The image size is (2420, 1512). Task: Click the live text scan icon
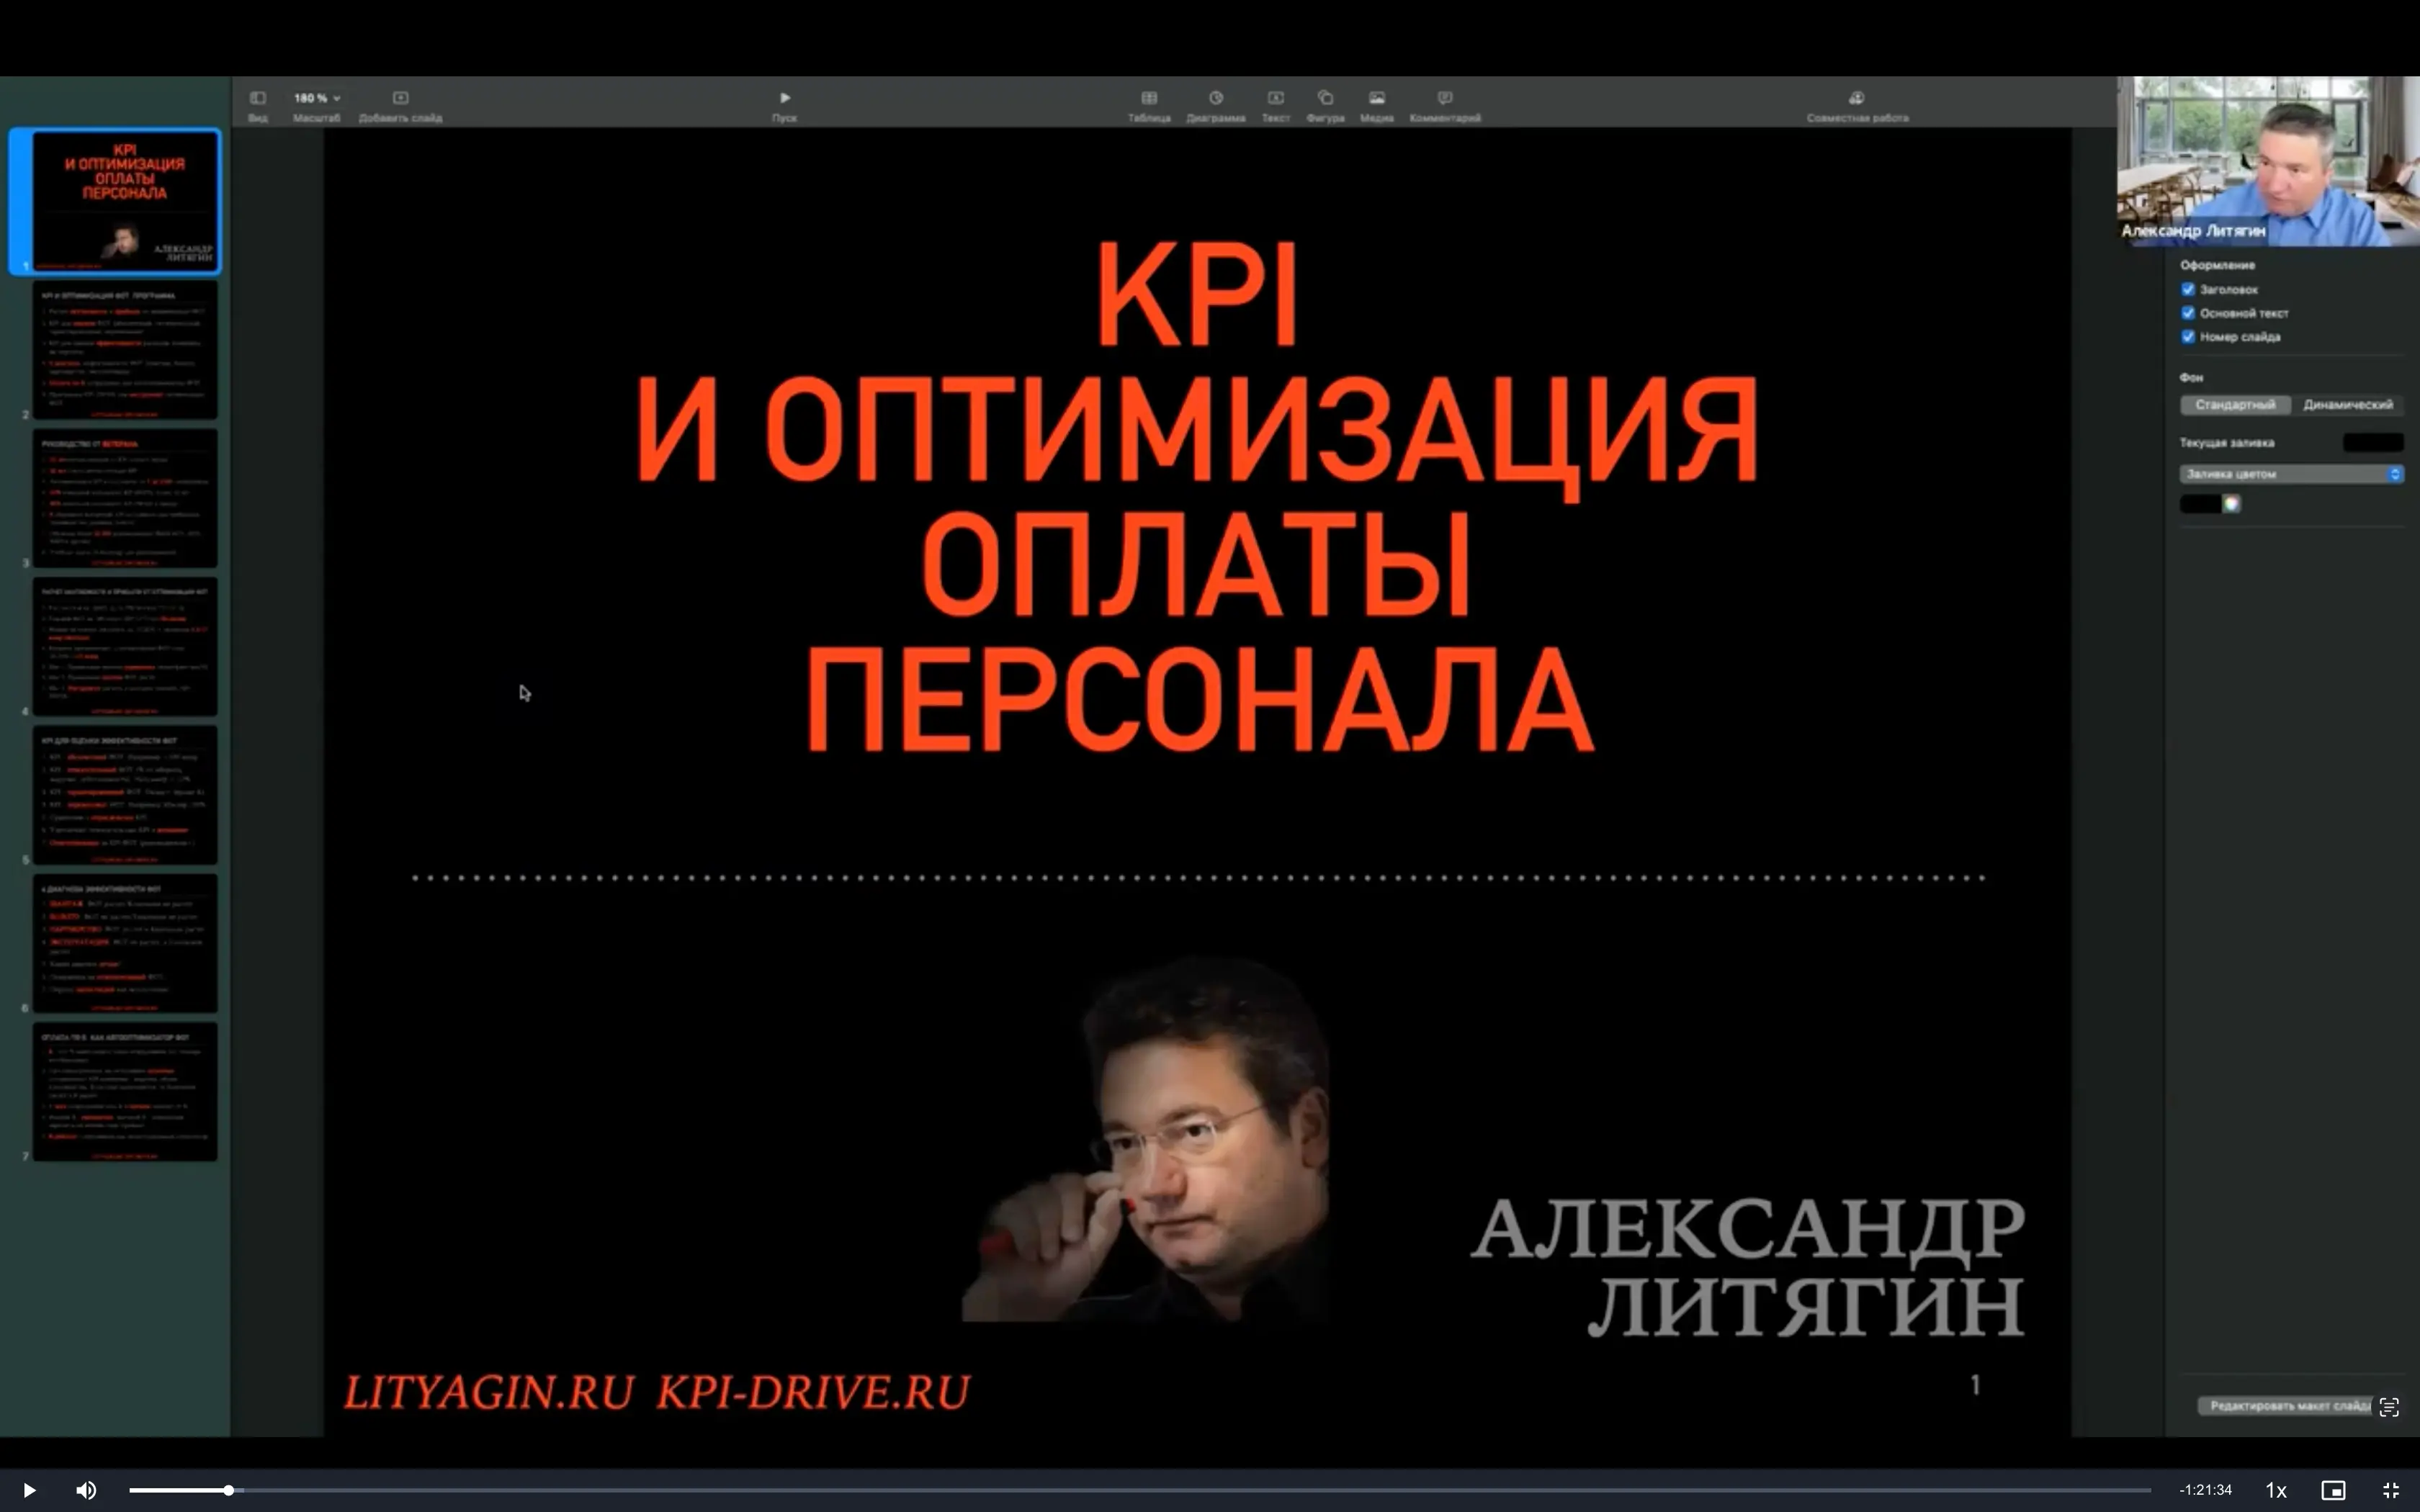click(2389, 1407)
